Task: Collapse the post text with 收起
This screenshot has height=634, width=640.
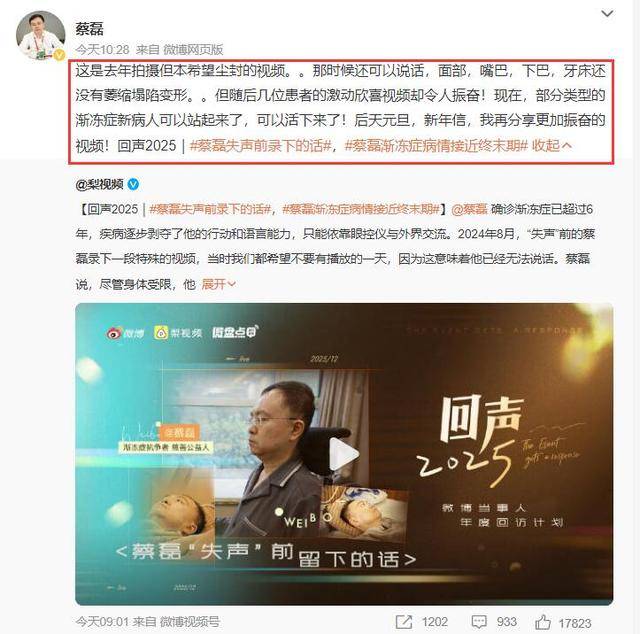Action: [x=551, y=145]
